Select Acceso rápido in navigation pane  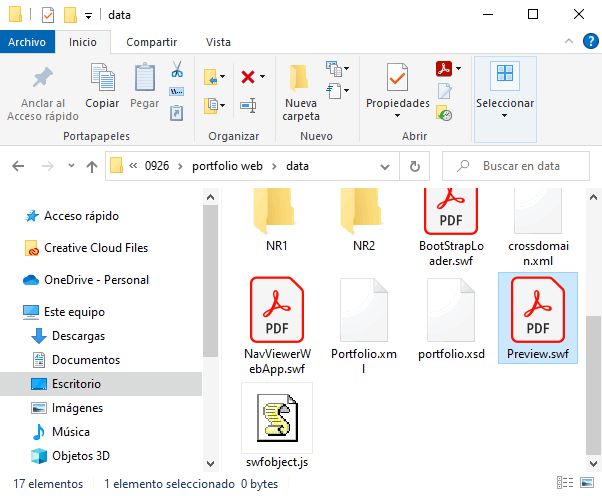click(81, 216)
